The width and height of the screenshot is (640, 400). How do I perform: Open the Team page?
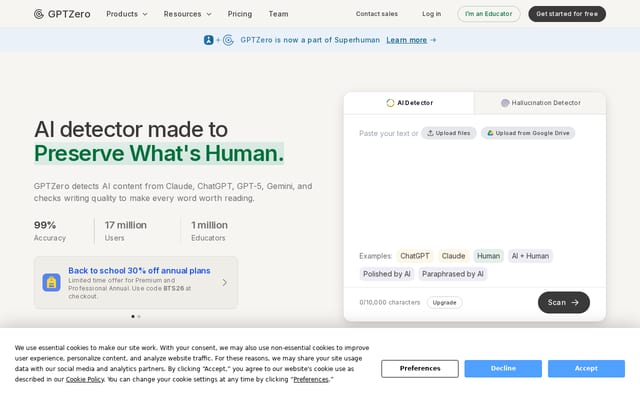point(278,14)
